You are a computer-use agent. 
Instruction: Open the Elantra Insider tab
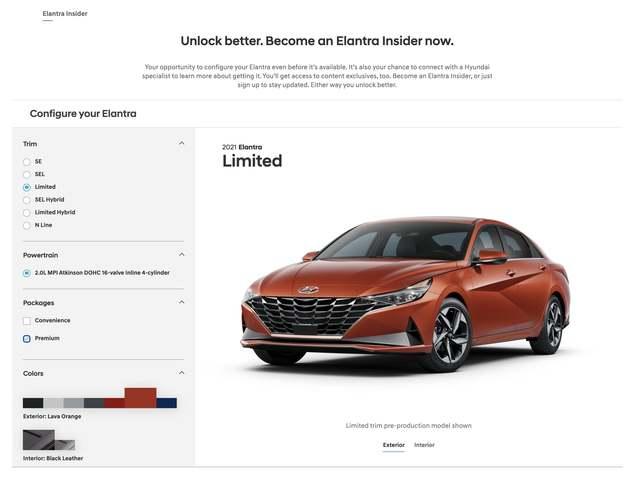click(65, 13)
